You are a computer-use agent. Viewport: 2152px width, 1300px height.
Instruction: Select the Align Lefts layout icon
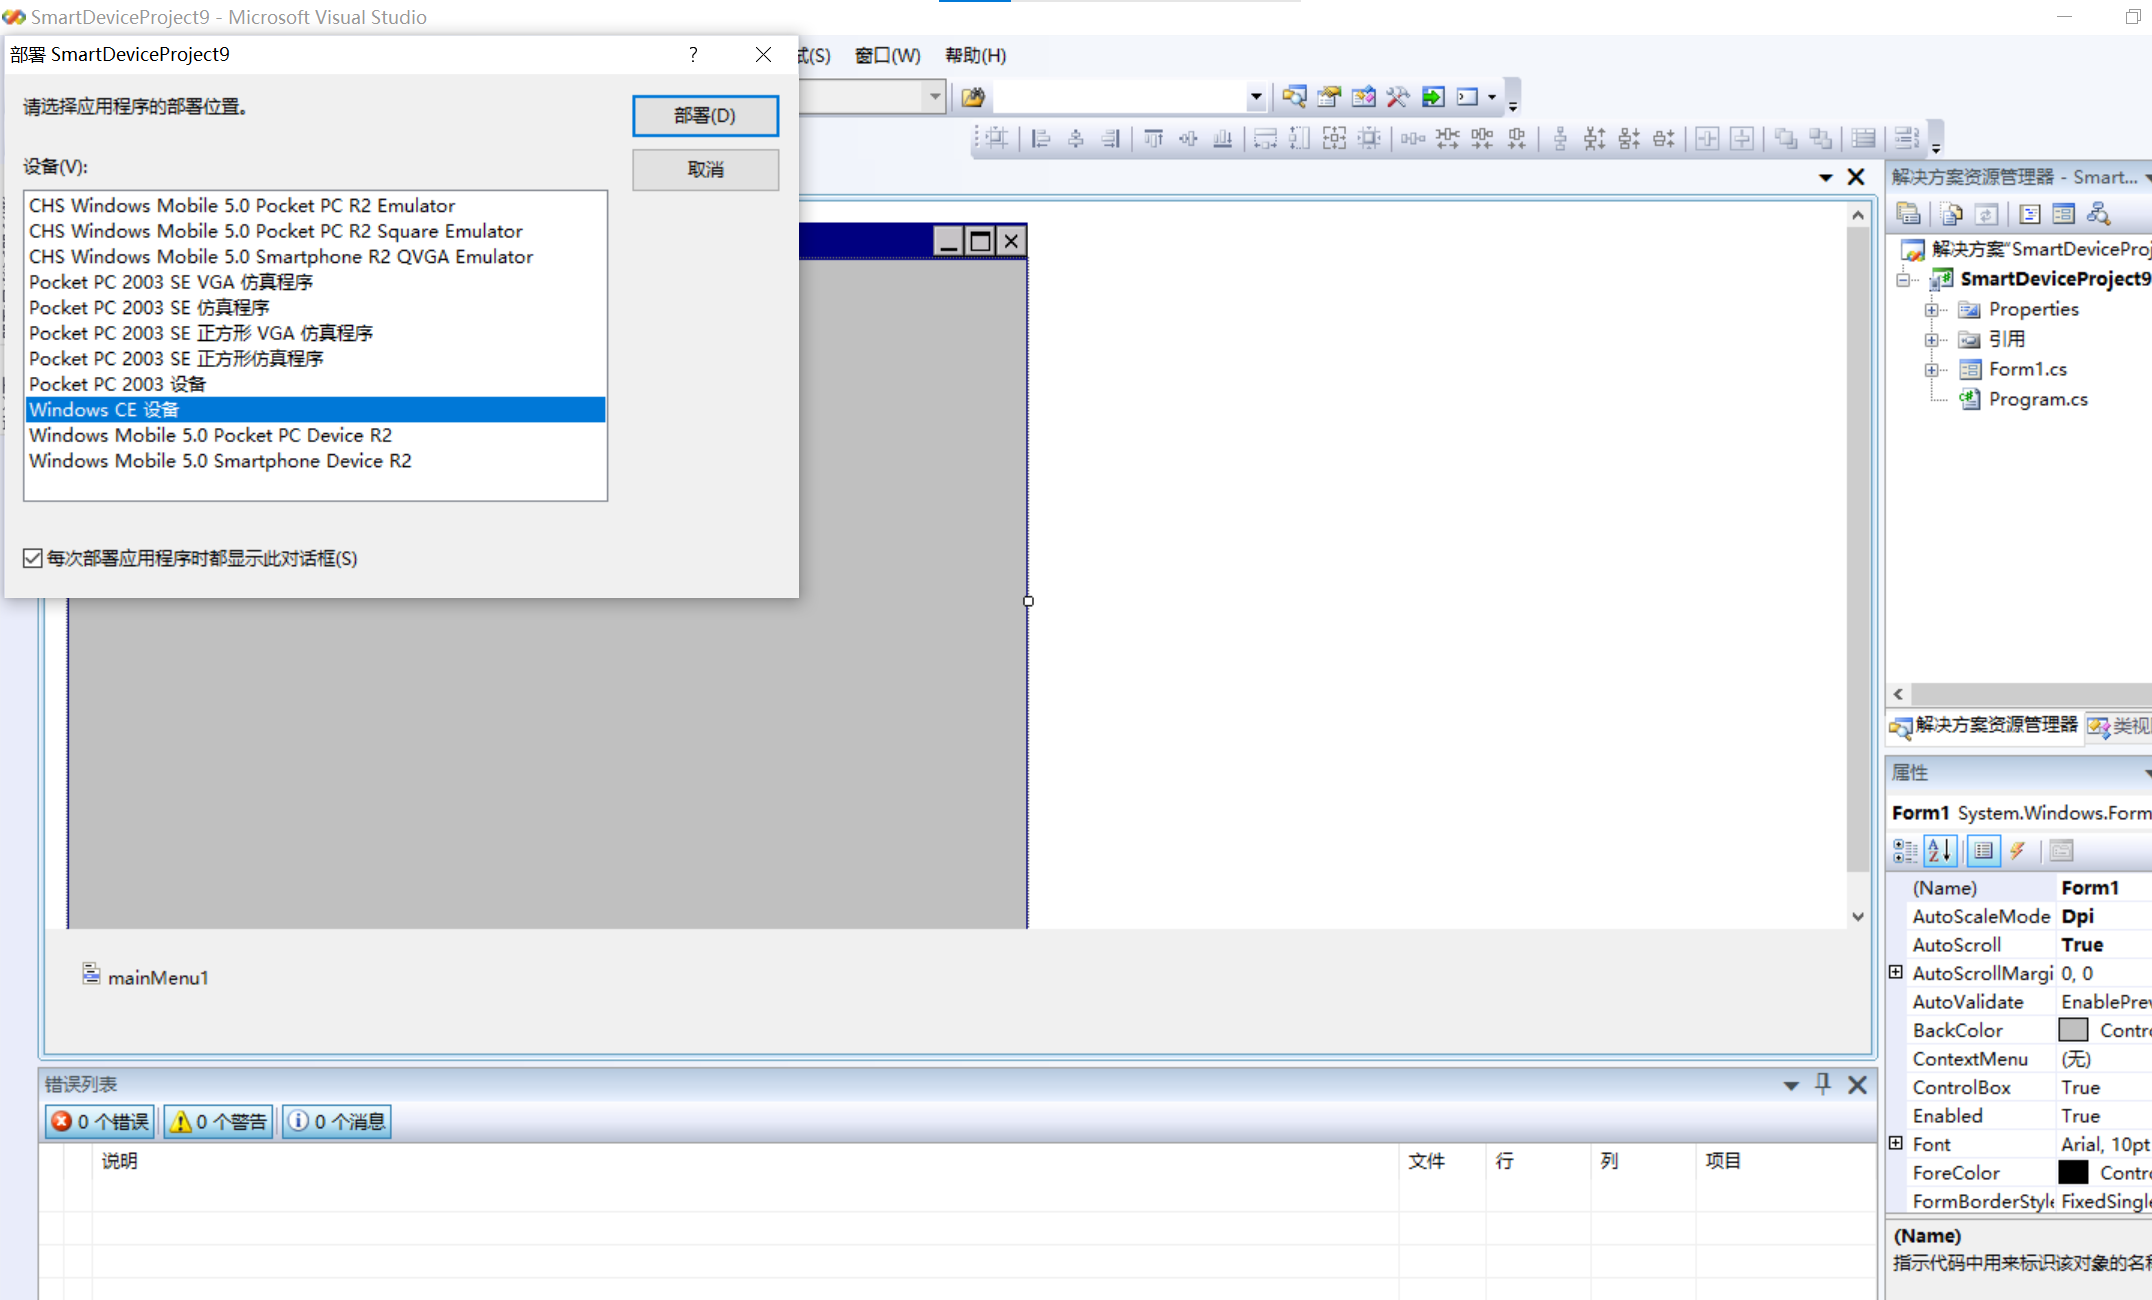[1040, 138]
